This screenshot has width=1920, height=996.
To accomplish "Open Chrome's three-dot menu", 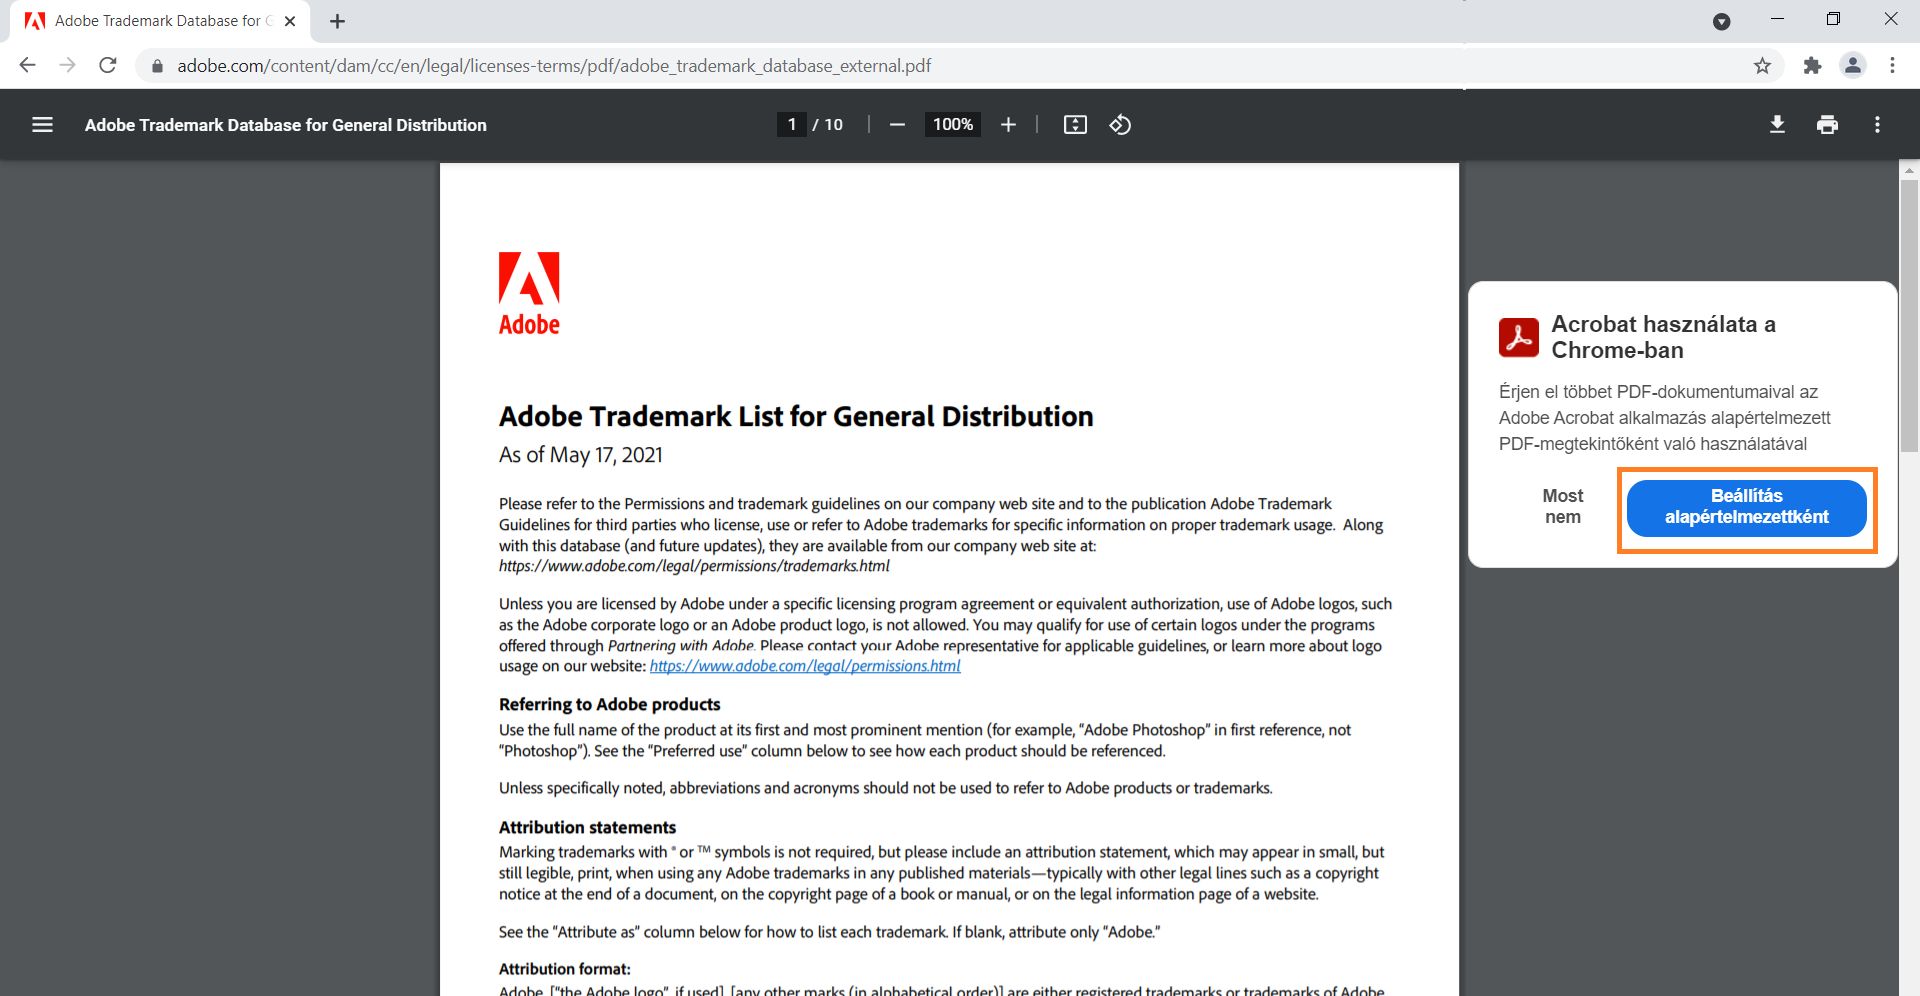I will (1892, 65).
